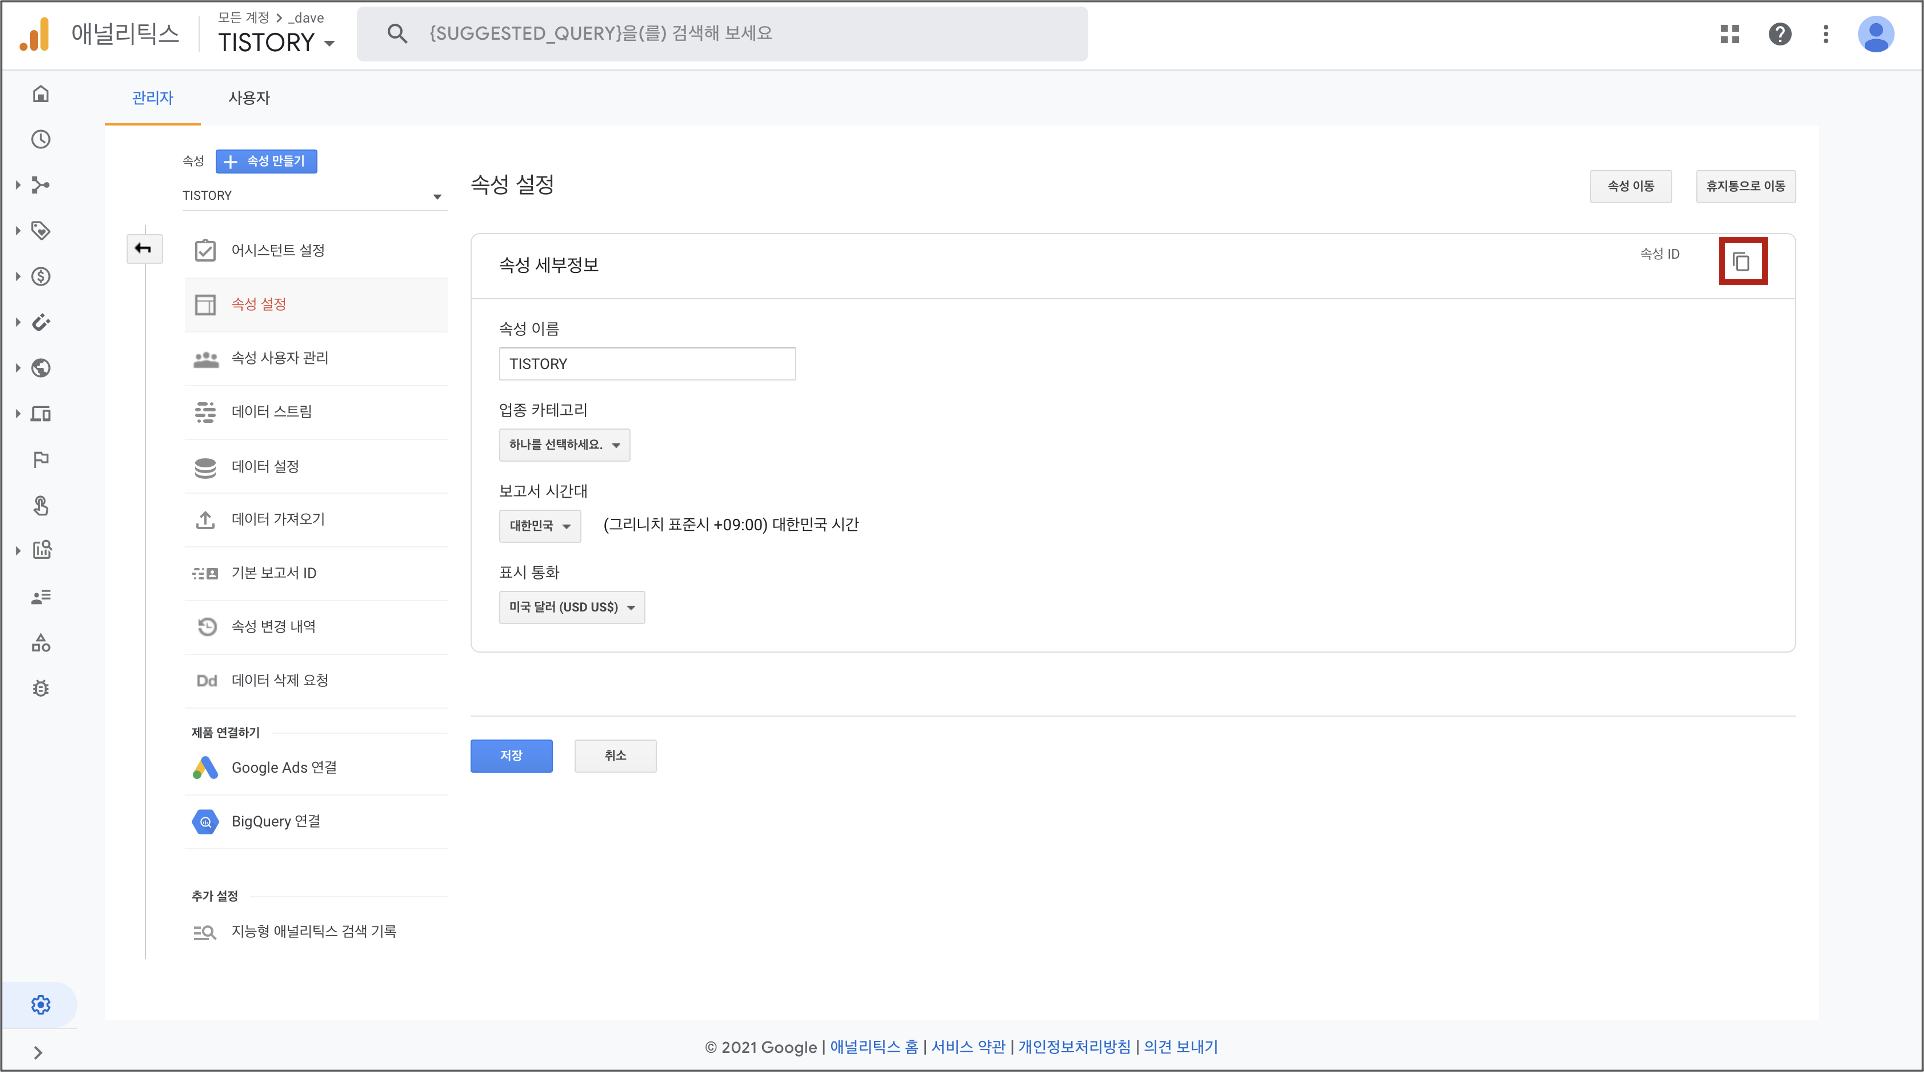Open the Retention magnet icon in sidebar
This screenshot has width=1924, height=1072.
pos(41,322)
